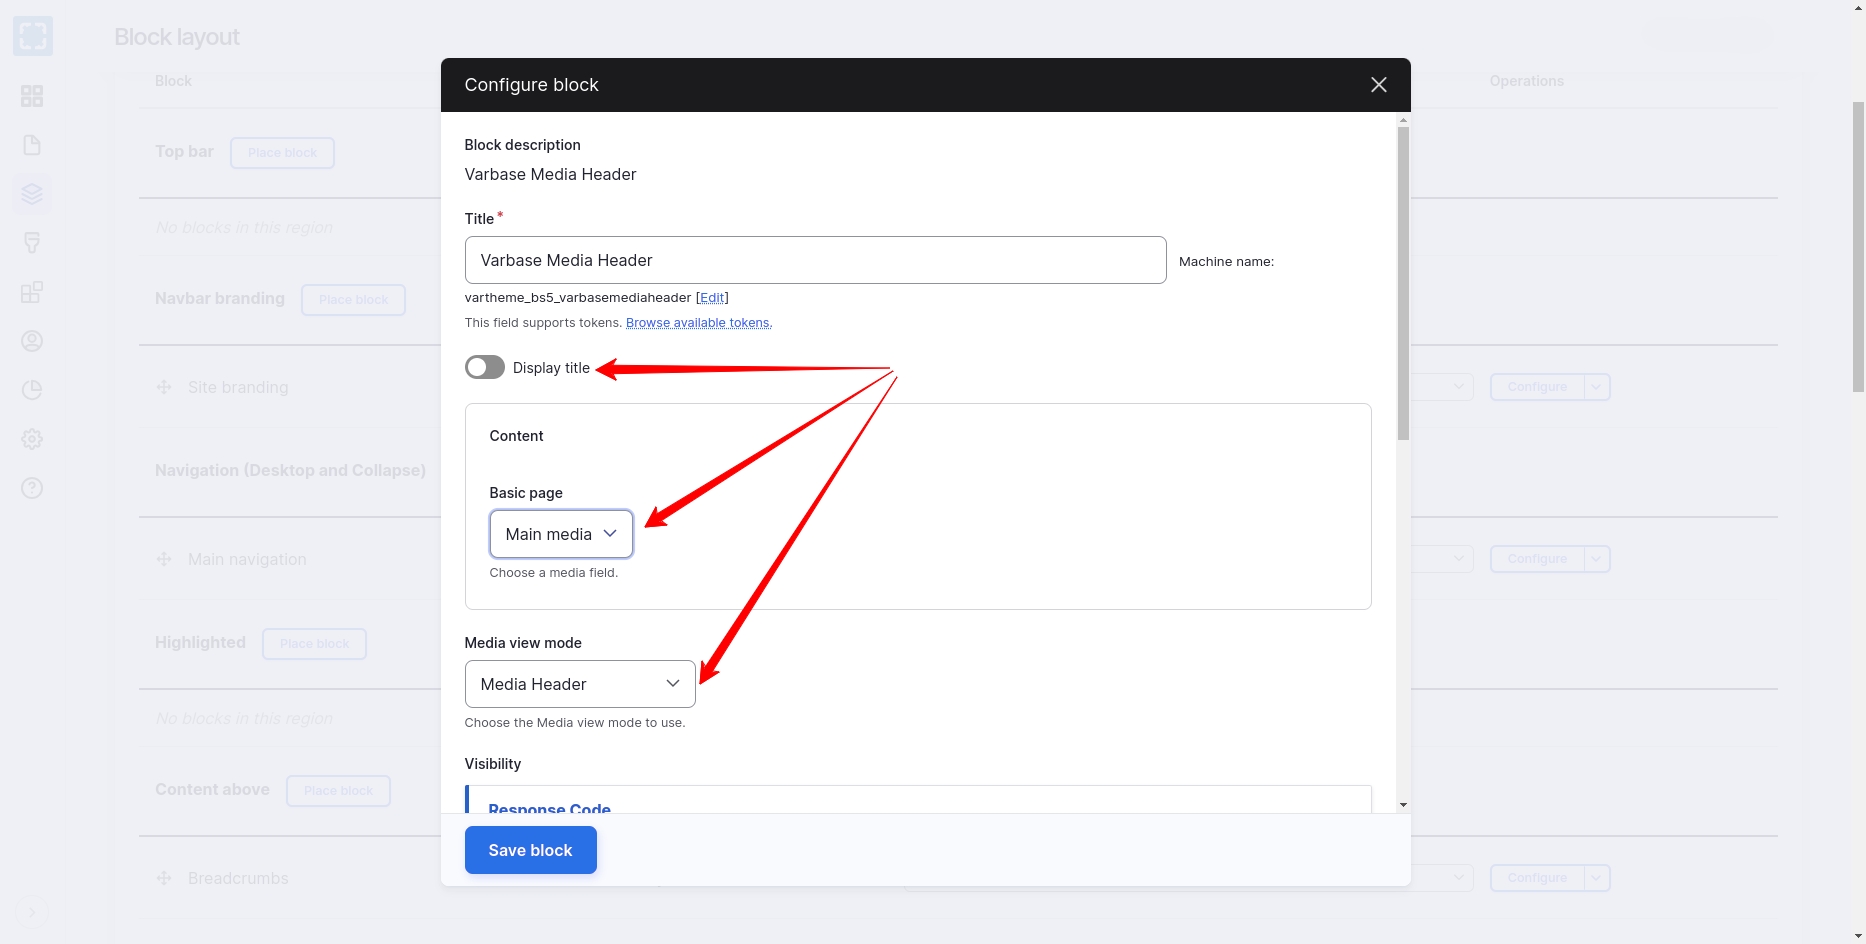Image resolution: width=1866 pixels, height=944 pixels.
Task: Edit the machine name via Edit link
Action: 712,298
